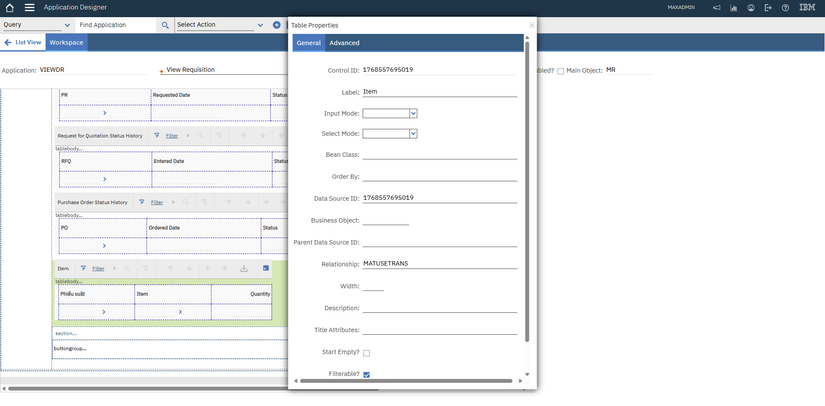Click the find application search magnifier
The width and height of the screenshot is (825, 406).
point(165,25)
